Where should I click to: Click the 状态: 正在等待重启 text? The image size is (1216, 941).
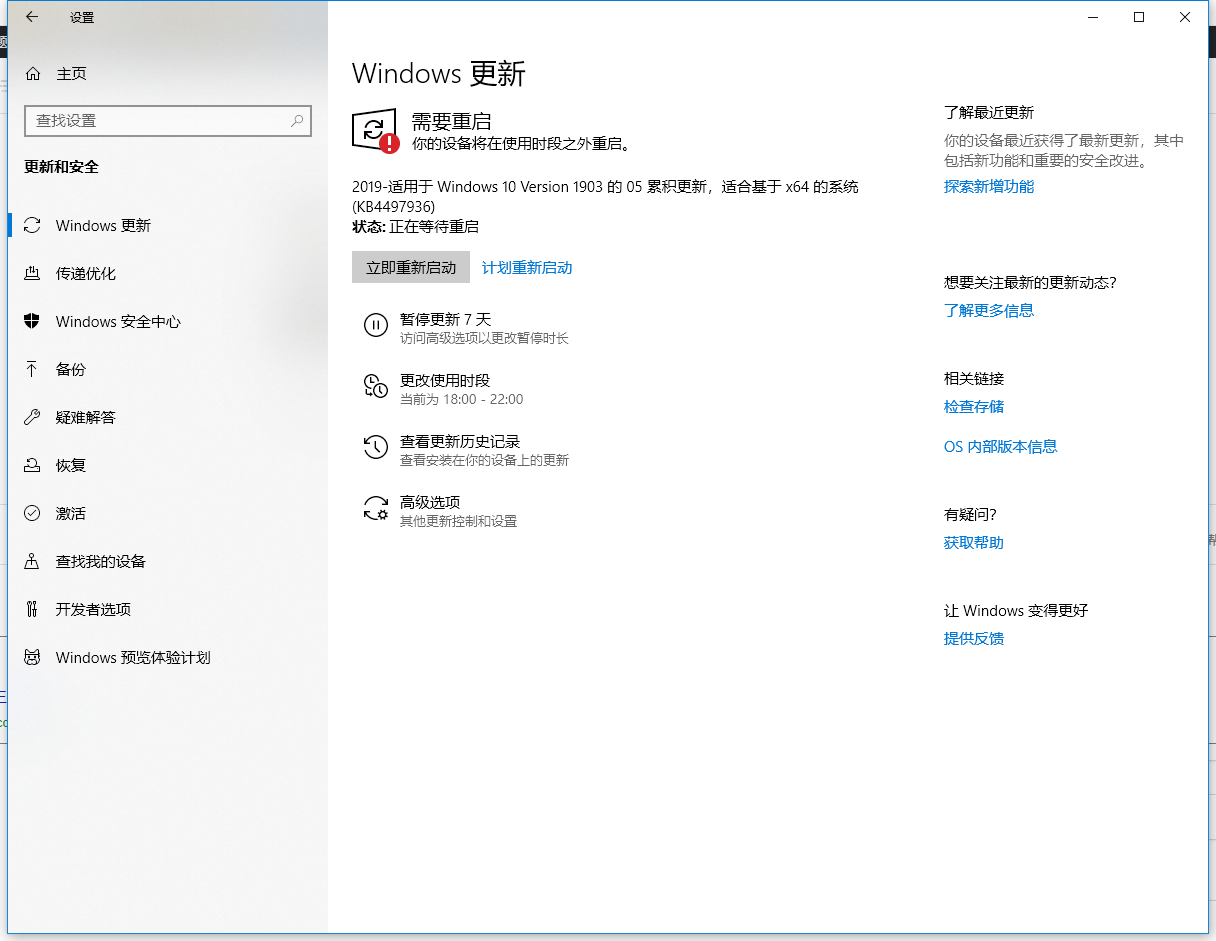click(415, 227)
